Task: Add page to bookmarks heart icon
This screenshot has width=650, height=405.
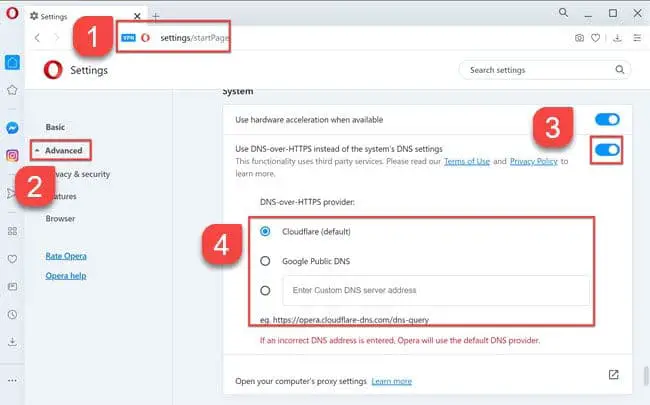Action: [596, 38]
